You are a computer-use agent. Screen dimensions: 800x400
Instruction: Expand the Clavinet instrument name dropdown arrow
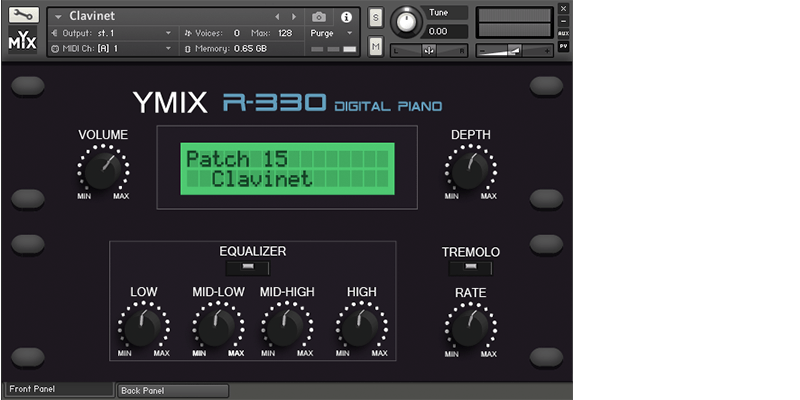pyautogui.click(x=58, y=17)
